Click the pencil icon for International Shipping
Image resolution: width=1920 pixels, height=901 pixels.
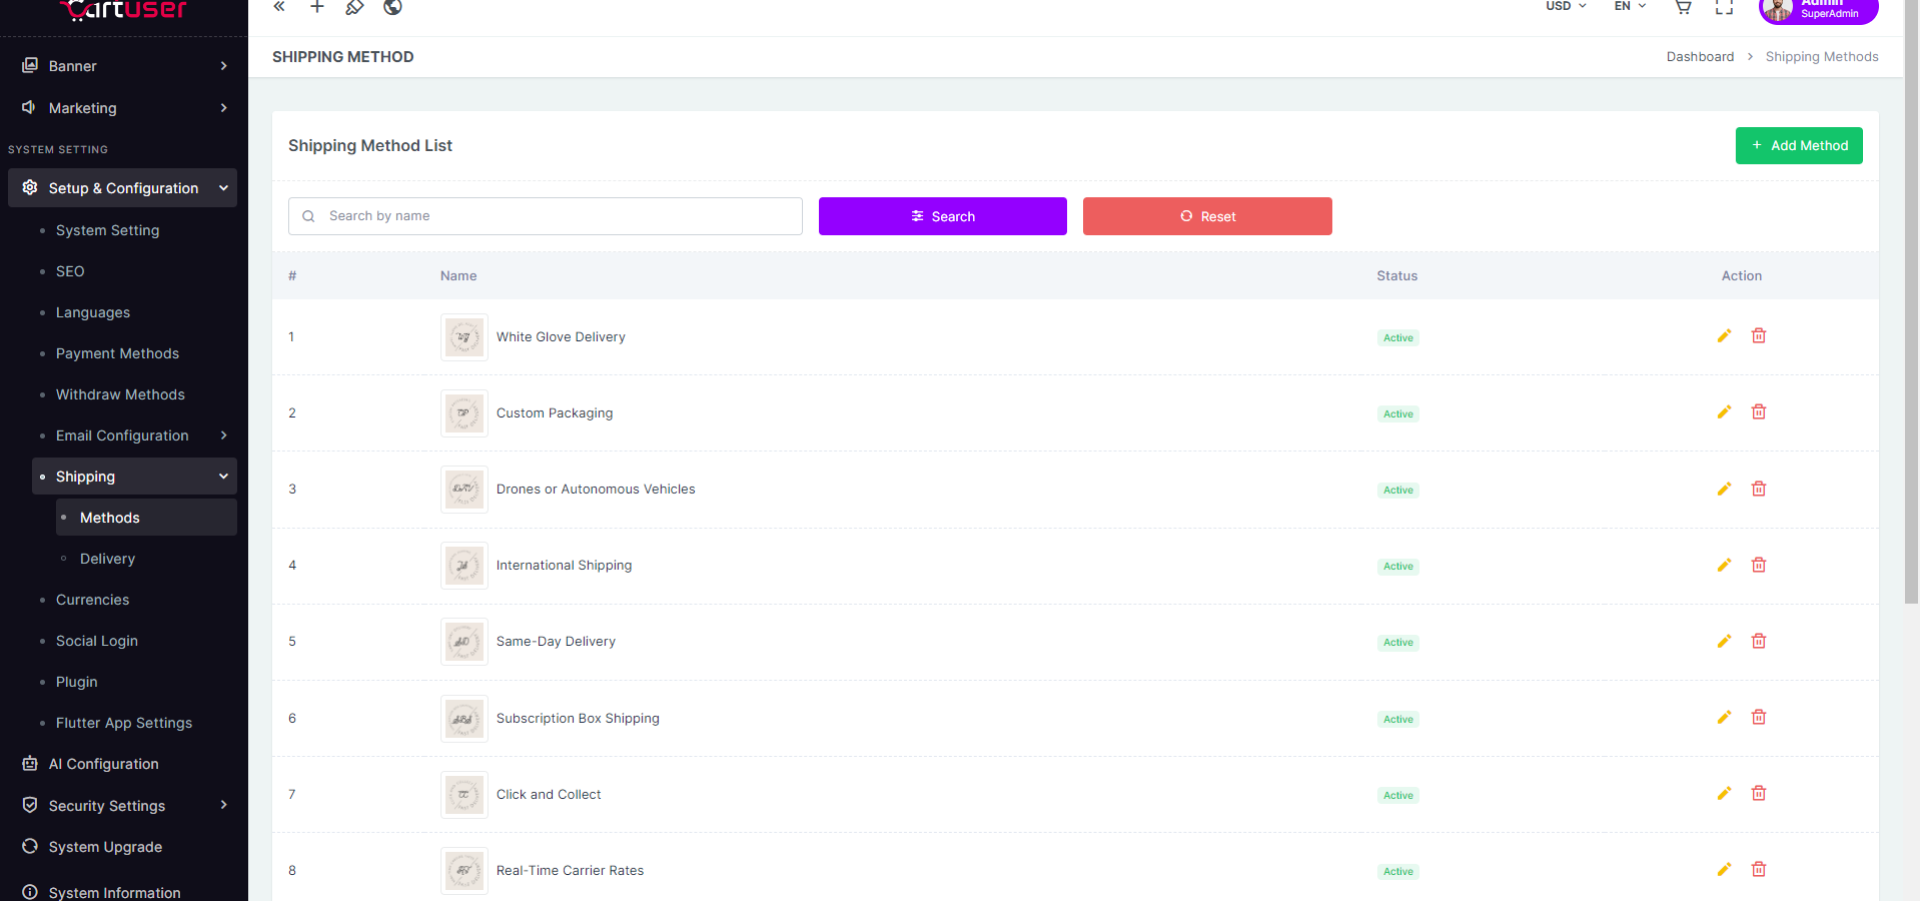tap(1724, 565)
